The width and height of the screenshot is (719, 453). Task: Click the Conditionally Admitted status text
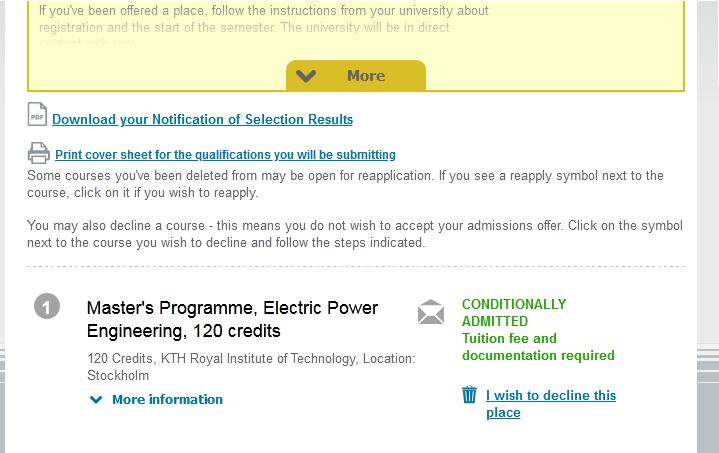[514, 313]
